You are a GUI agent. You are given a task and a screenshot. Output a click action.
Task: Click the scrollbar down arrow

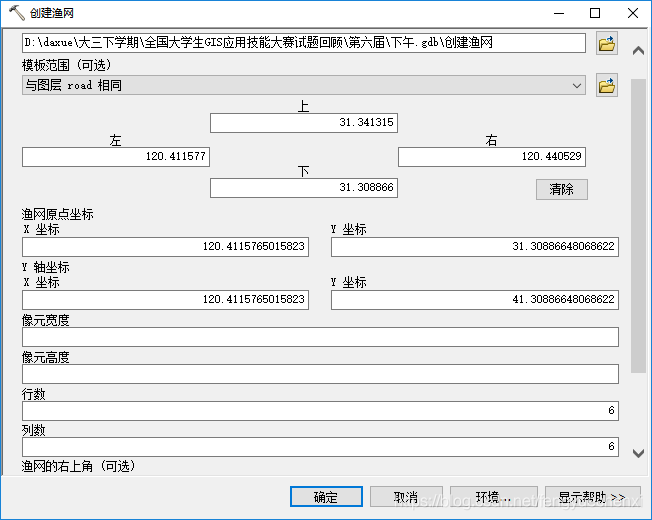(x=638, y=453)
